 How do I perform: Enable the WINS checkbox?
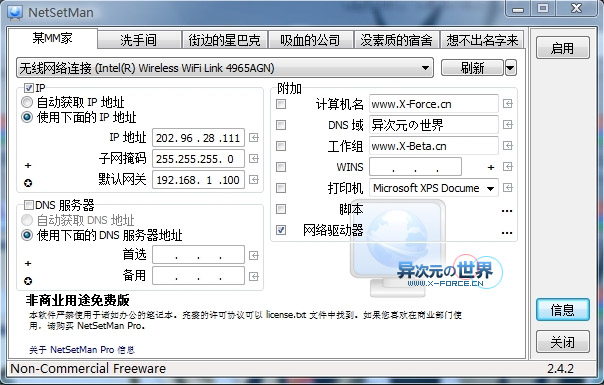click(281, 166)
